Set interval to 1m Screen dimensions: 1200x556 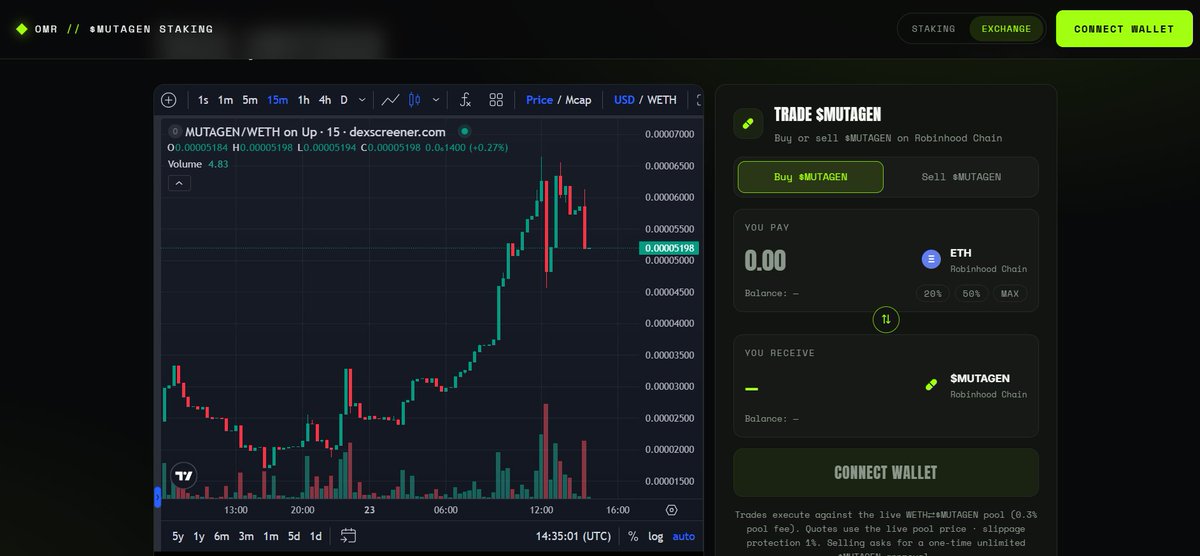225,100
